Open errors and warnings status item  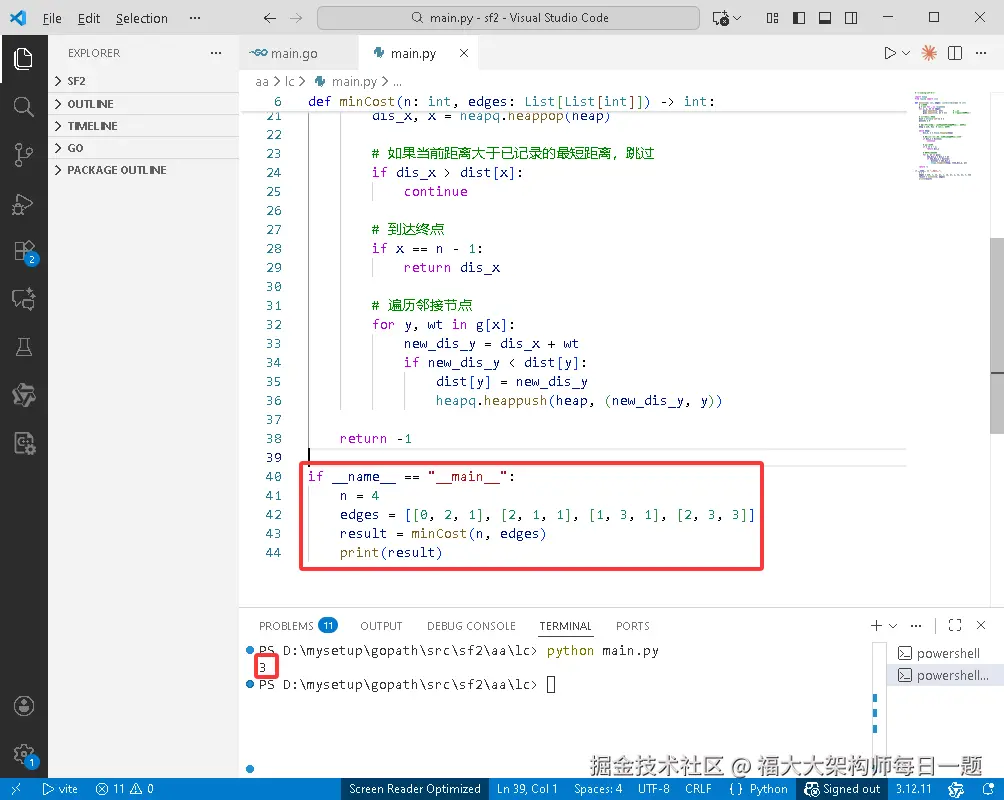tap(124, 789)
